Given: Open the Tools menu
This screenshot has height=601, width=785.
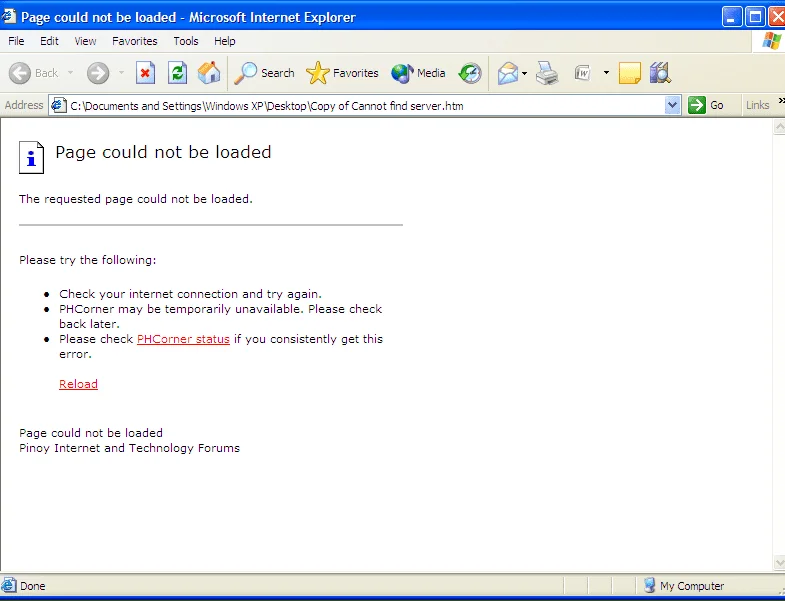Looking at the screenshot, I should (186, 41).
